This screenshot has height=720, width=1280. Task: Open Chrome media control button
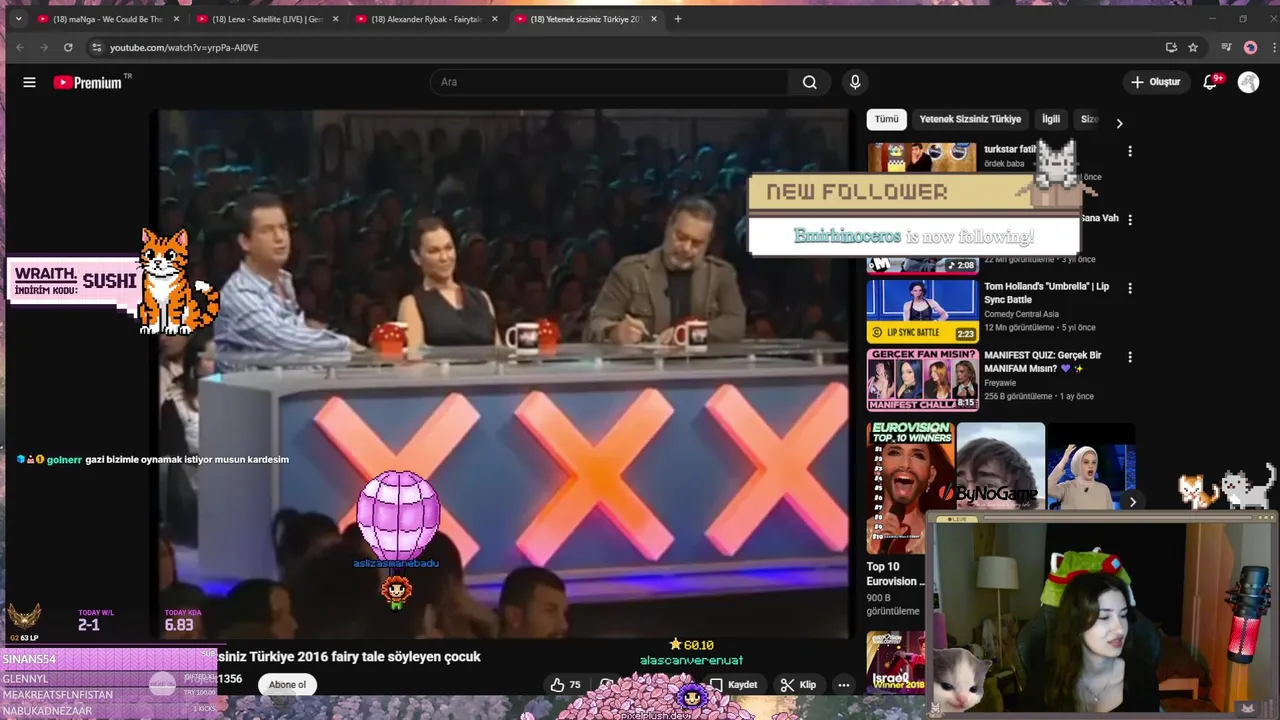(x=1226, y=47)
